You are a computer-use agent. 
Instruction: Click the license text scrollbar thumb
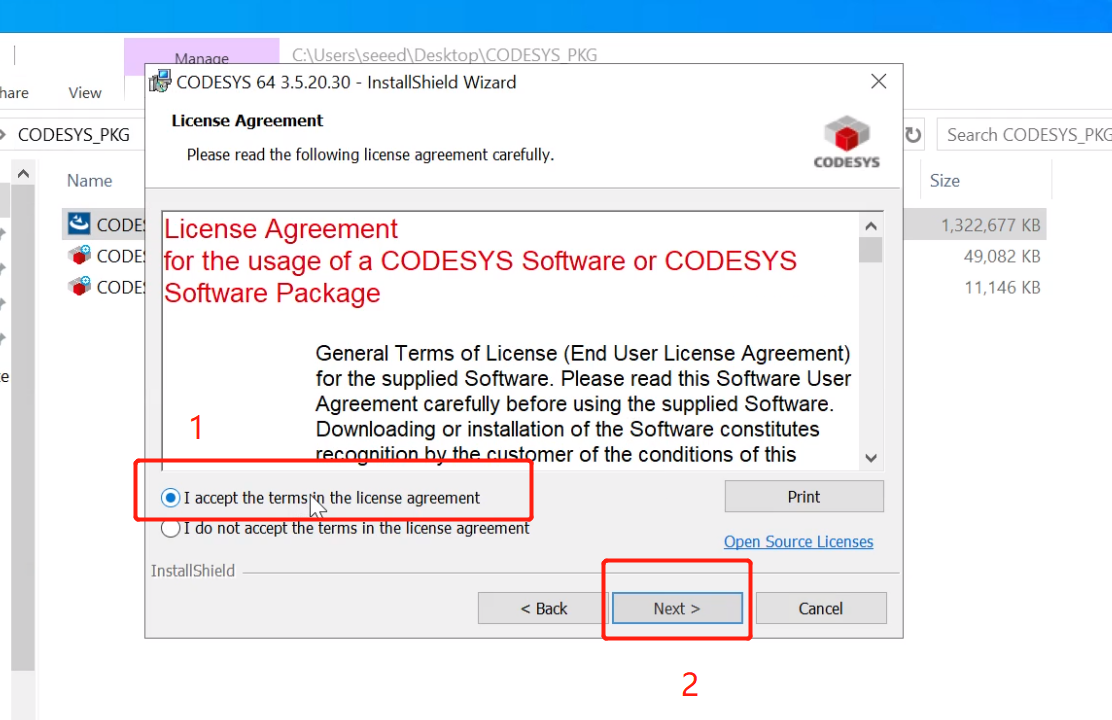[871, 250]
